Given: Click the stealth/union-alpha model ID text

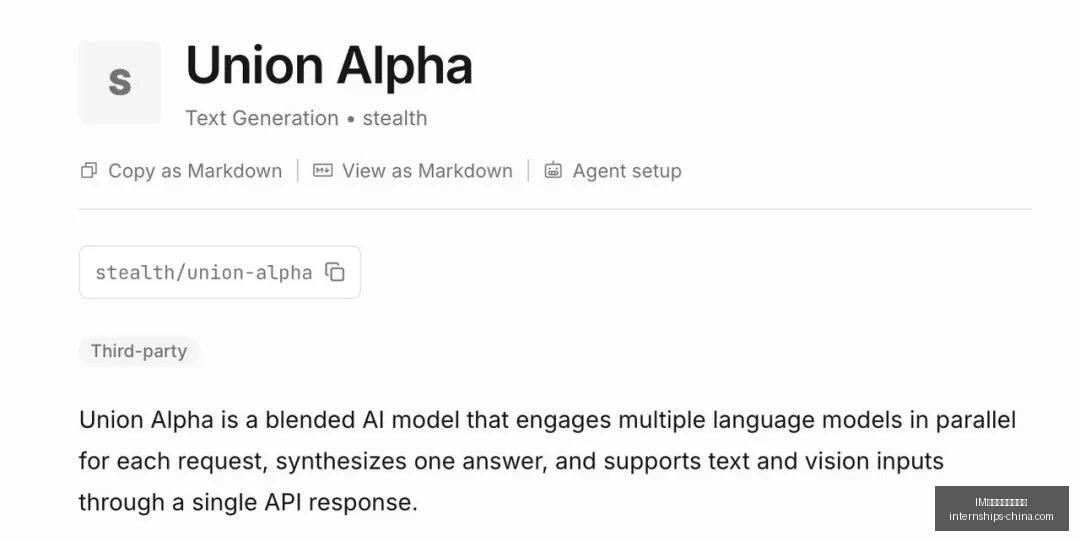Looking at the screenshot, I should [204, 273].
